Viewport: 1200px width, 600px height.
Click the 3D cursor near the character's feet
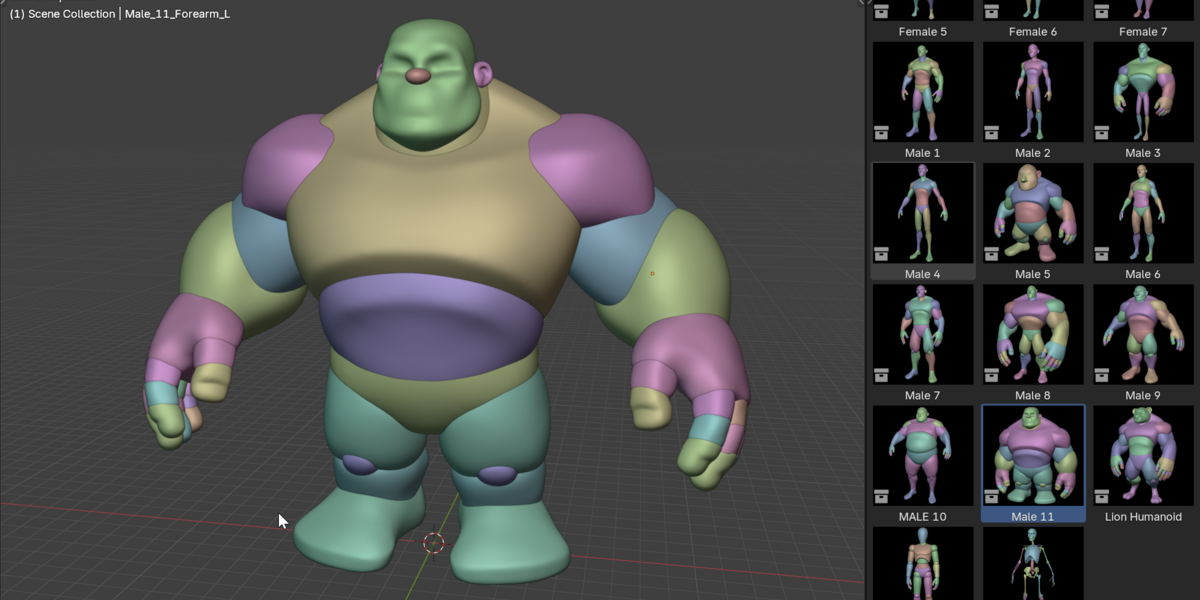pyautogui.click(x=433, y=543)
